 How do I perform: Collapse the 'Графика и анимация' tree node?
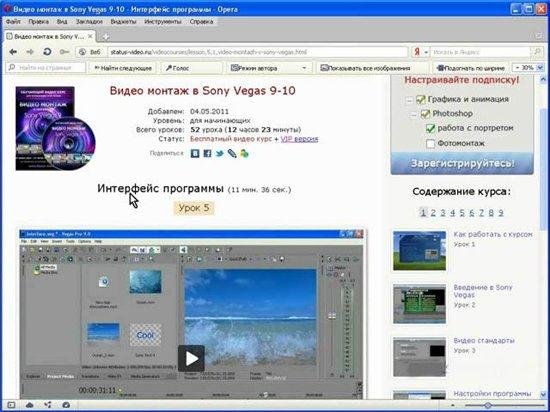click(409, 100)
